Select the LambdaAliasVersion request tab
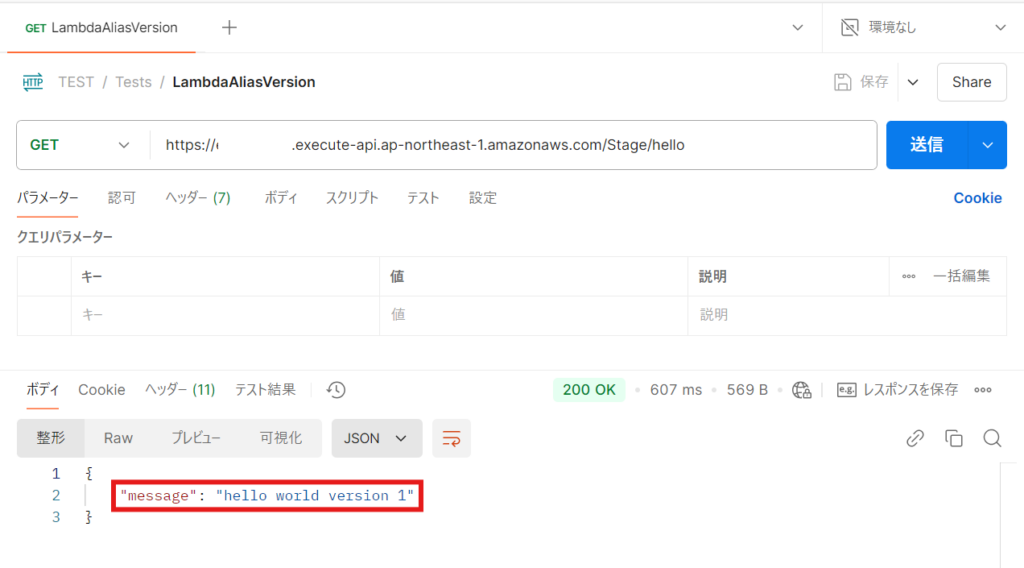The image size is (1024, 568). coord(101,27)
